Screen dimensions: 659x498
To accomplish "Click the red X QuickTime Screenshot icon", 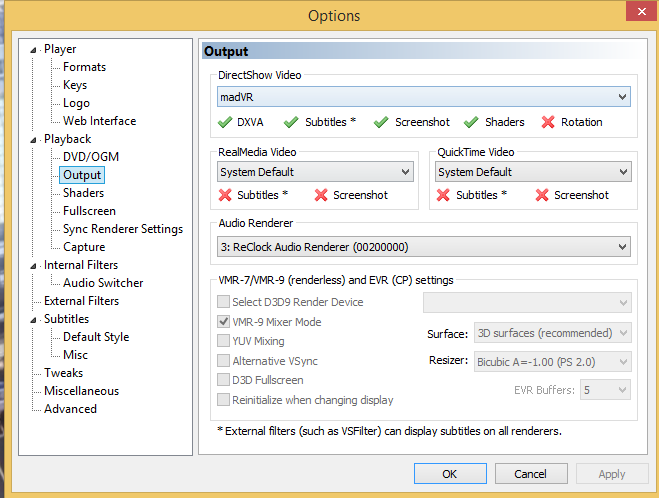I will (x=542, y=195).
